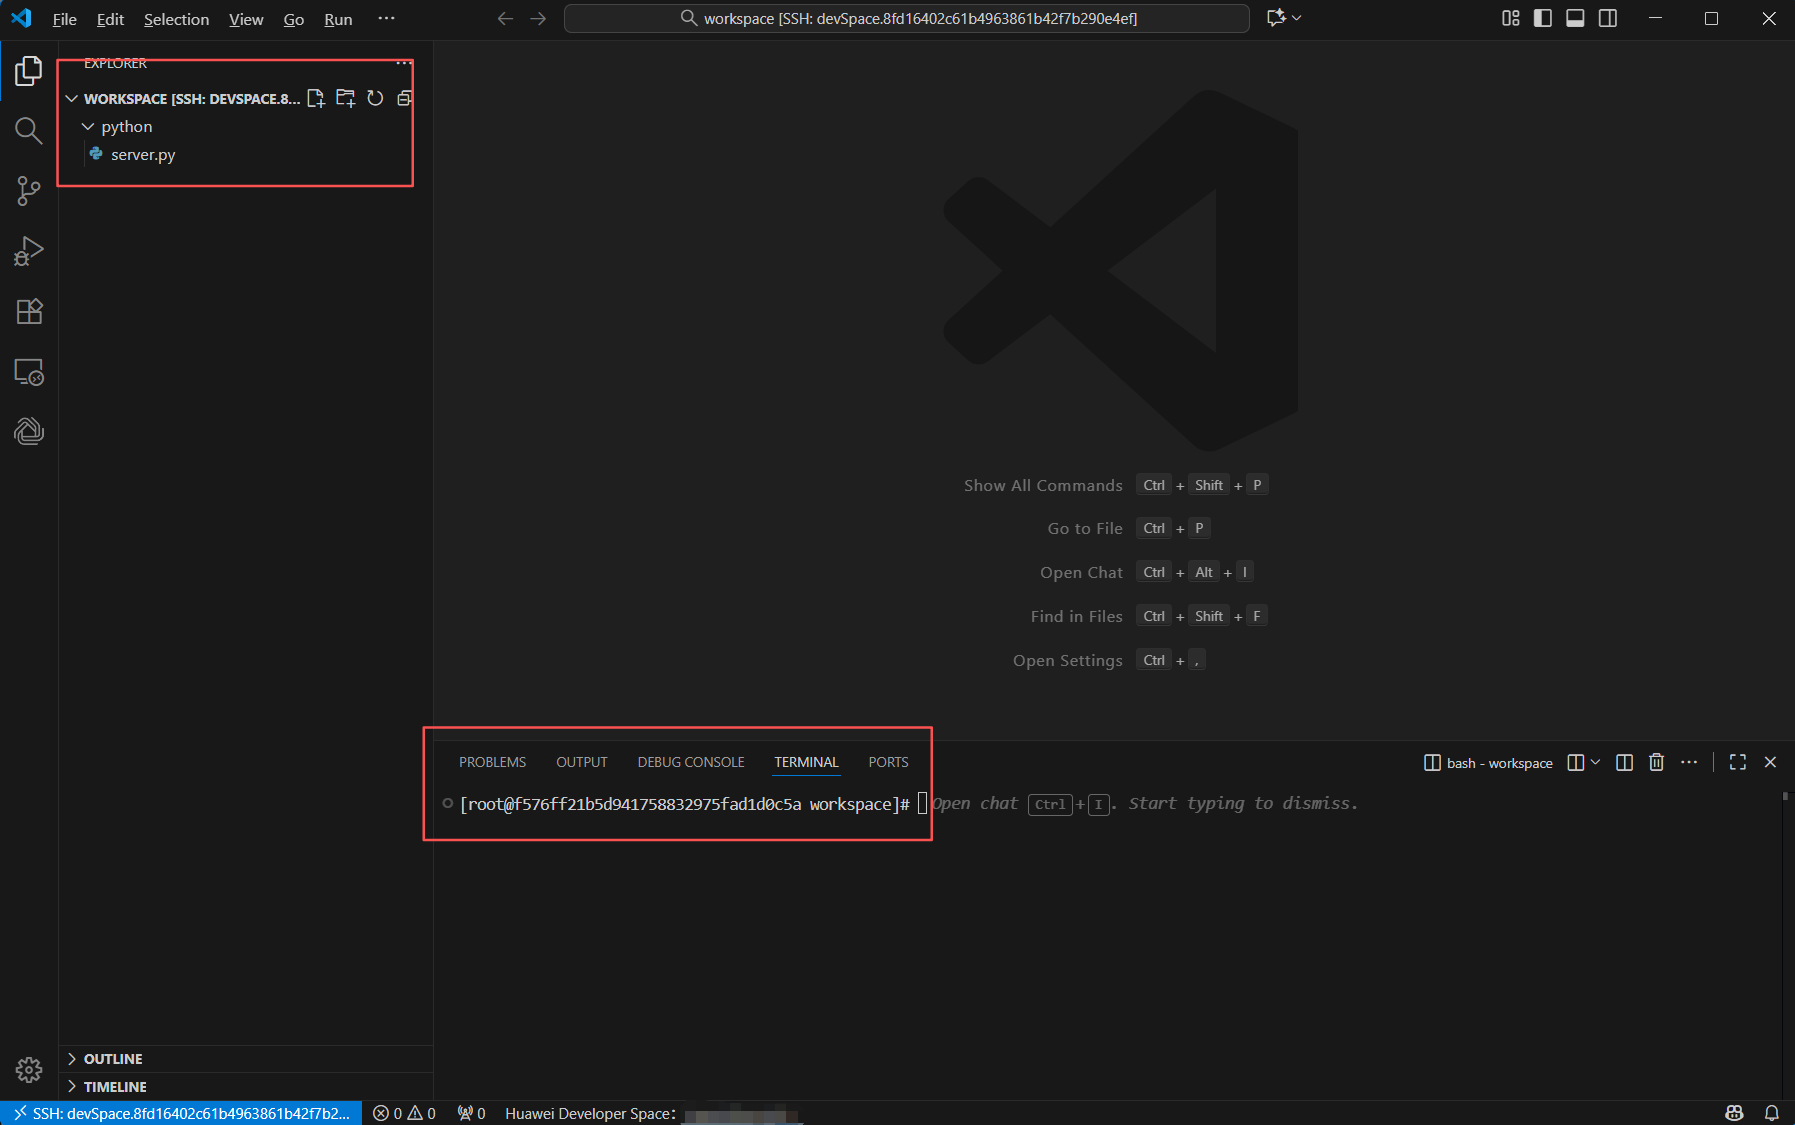Refresh the Explorer file tree

click(375, 98)
